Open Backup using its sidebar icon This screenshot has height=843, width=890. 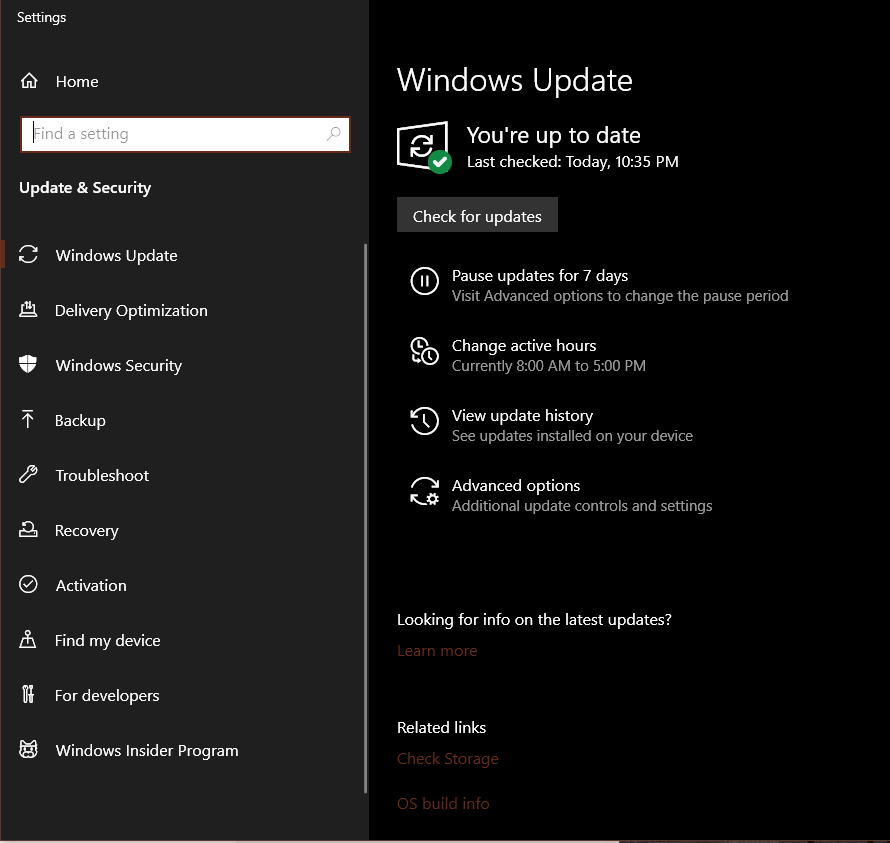(x=29, y=420)
